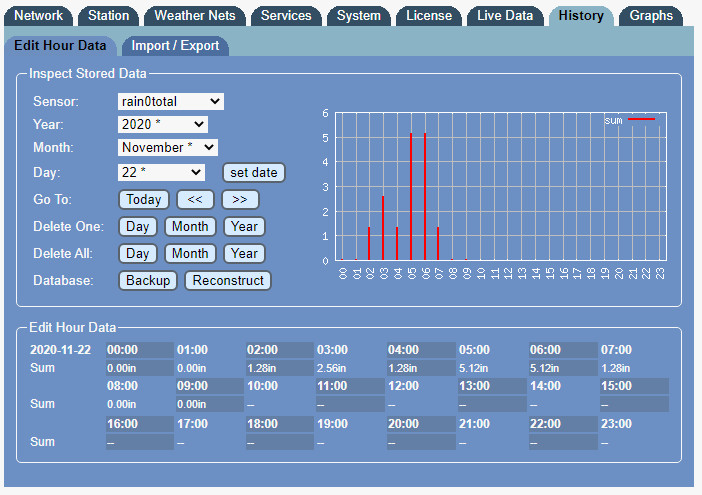
Task: Go to the Services tab
Action: point(286,16)
